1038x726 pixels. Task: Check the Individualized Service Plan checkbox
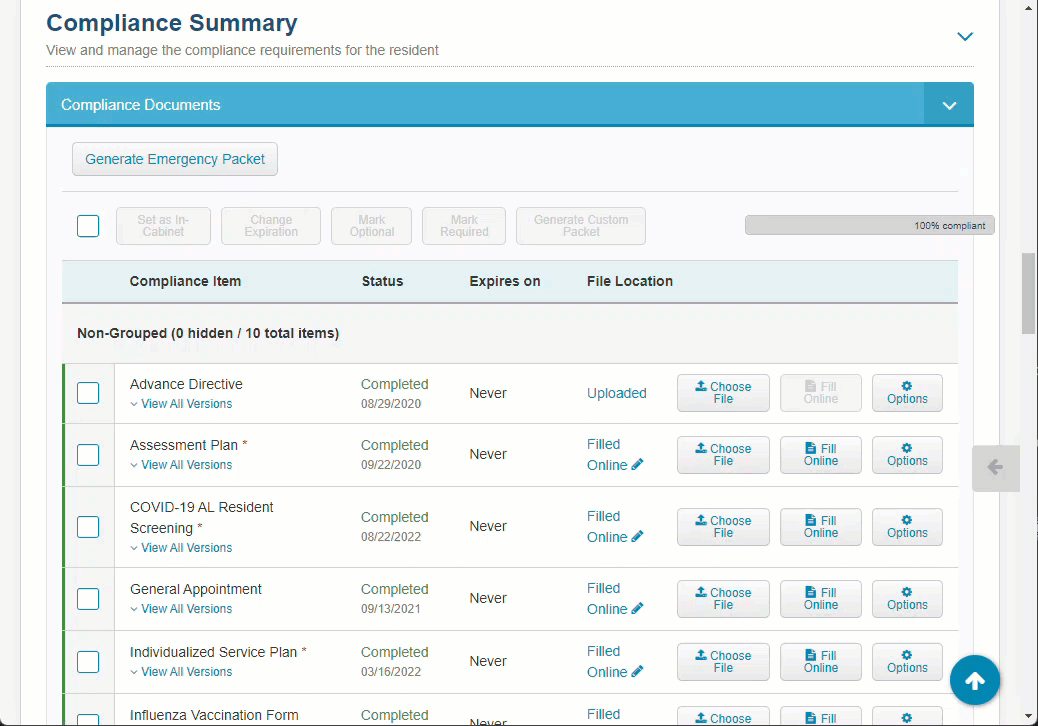[88, 662]
